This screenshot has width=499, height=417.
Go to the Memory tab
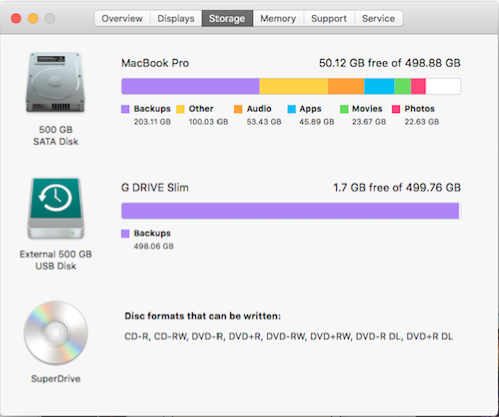[278, 18]
